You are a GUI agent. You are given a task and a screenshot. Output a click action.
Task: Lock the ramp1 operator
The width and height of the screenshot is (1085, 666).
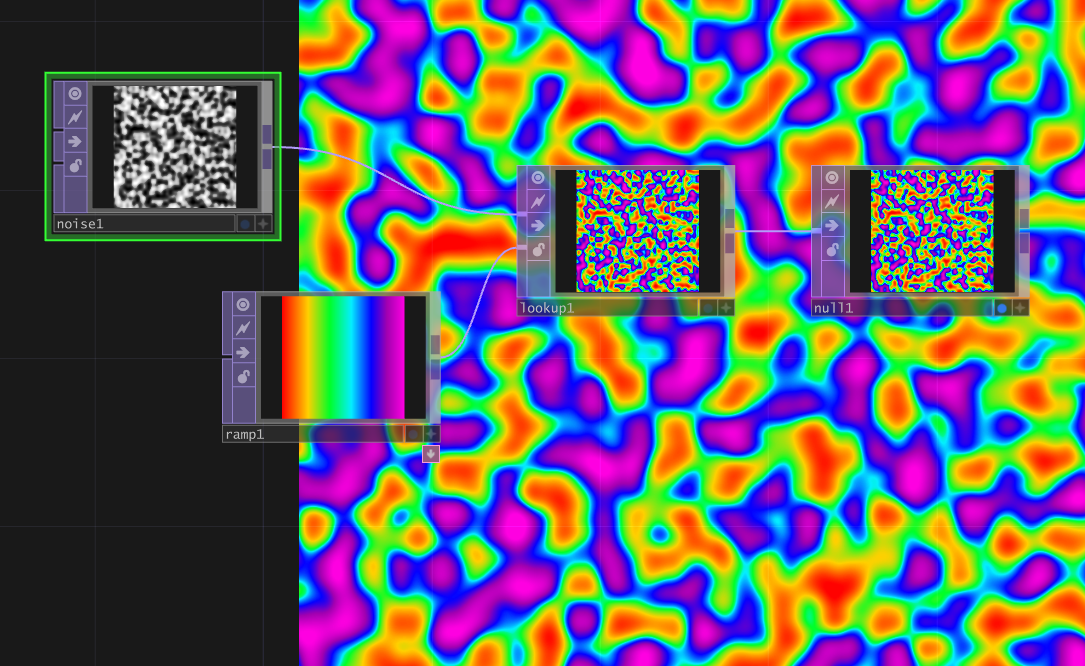(243, 377)
